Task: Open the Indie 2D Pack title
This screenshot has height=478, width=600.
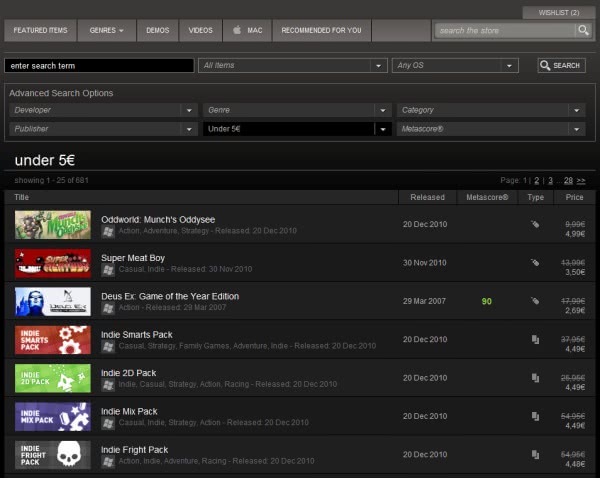Action: (129, 373)
